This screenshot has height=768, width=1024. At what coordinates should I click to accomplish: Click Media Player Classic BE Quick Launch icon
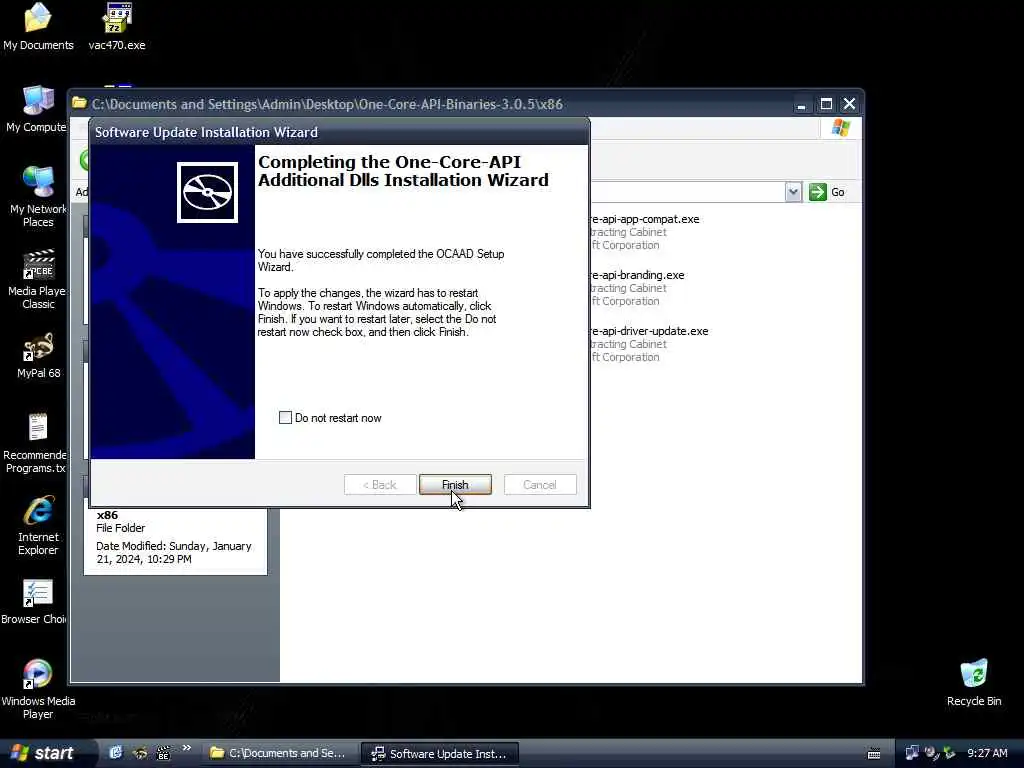(x=163, y=752)
